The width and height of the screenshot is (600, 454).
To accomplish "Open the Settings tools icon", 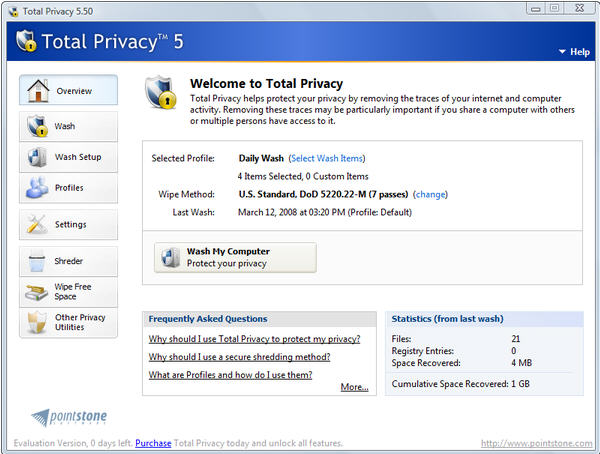I will (x=37, y=224).
